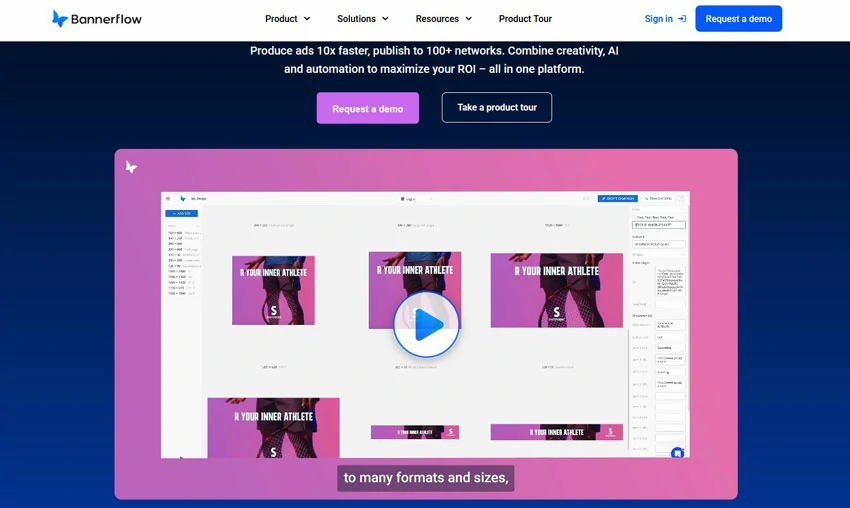This screenshot has height=508, width=850.
Task: Select Take a product tour button
Action: (497, 108)
